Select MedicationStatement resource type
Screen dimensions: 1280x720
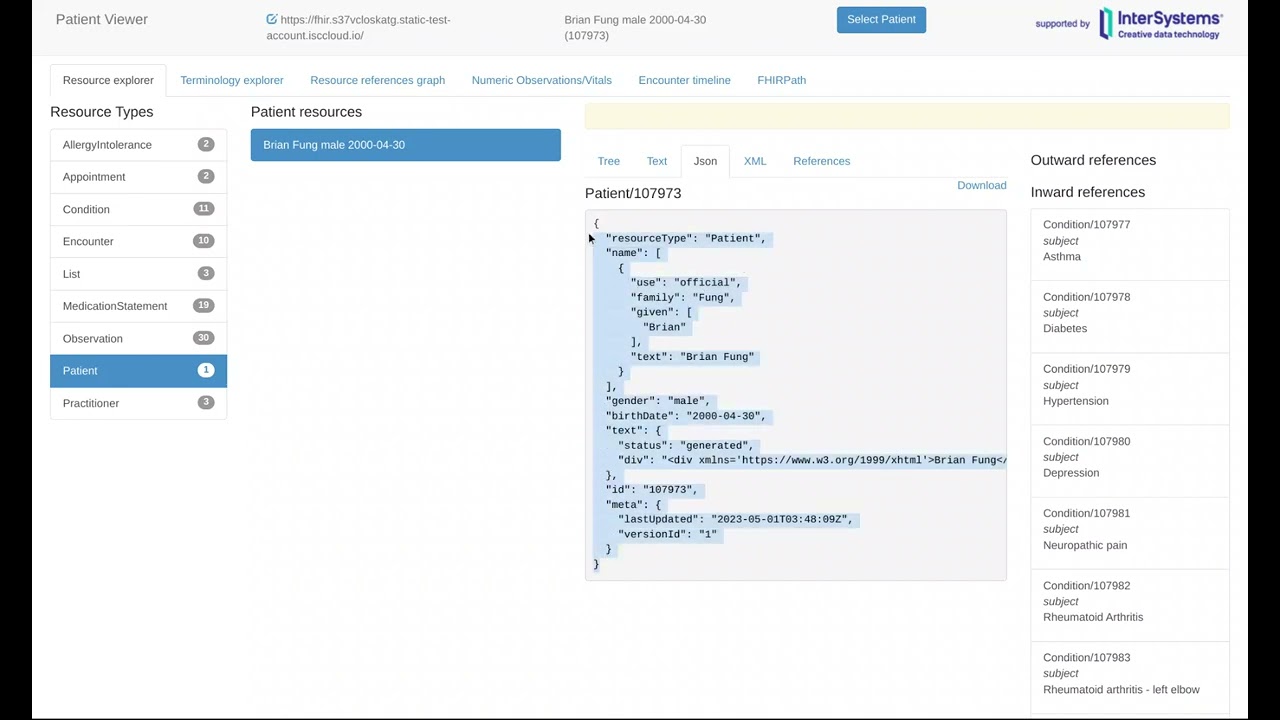pos(138,306)
